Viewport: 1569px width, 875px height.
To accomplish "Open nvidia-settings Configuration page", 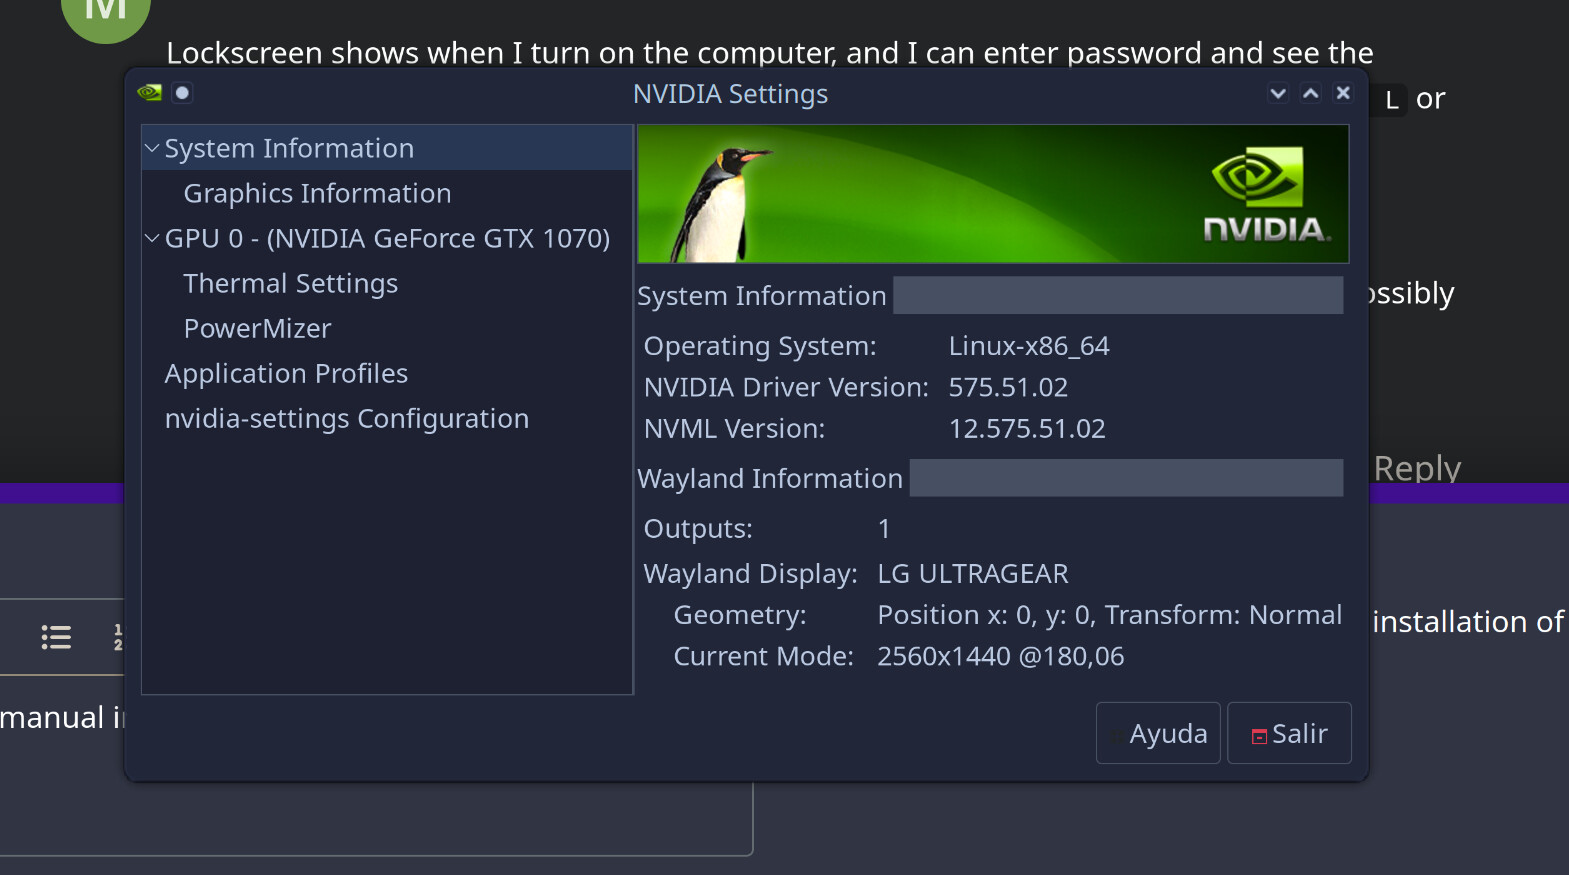I will 347,418.
